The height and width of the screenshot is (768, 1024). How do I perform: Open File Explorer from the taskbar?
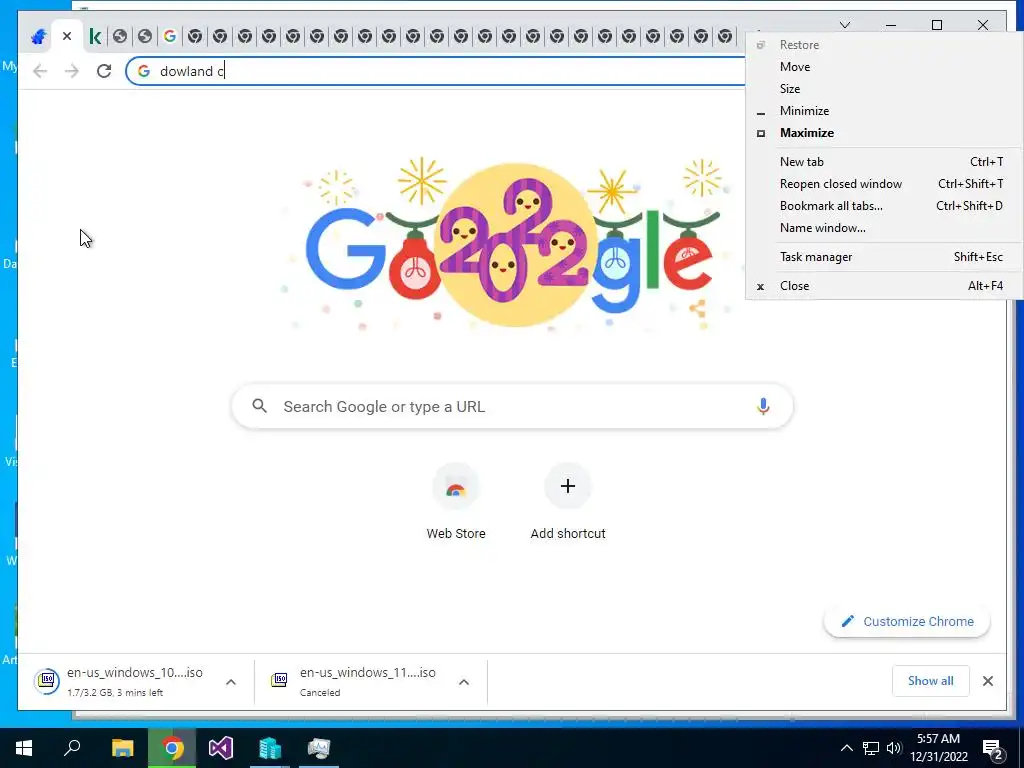point(122,748)
